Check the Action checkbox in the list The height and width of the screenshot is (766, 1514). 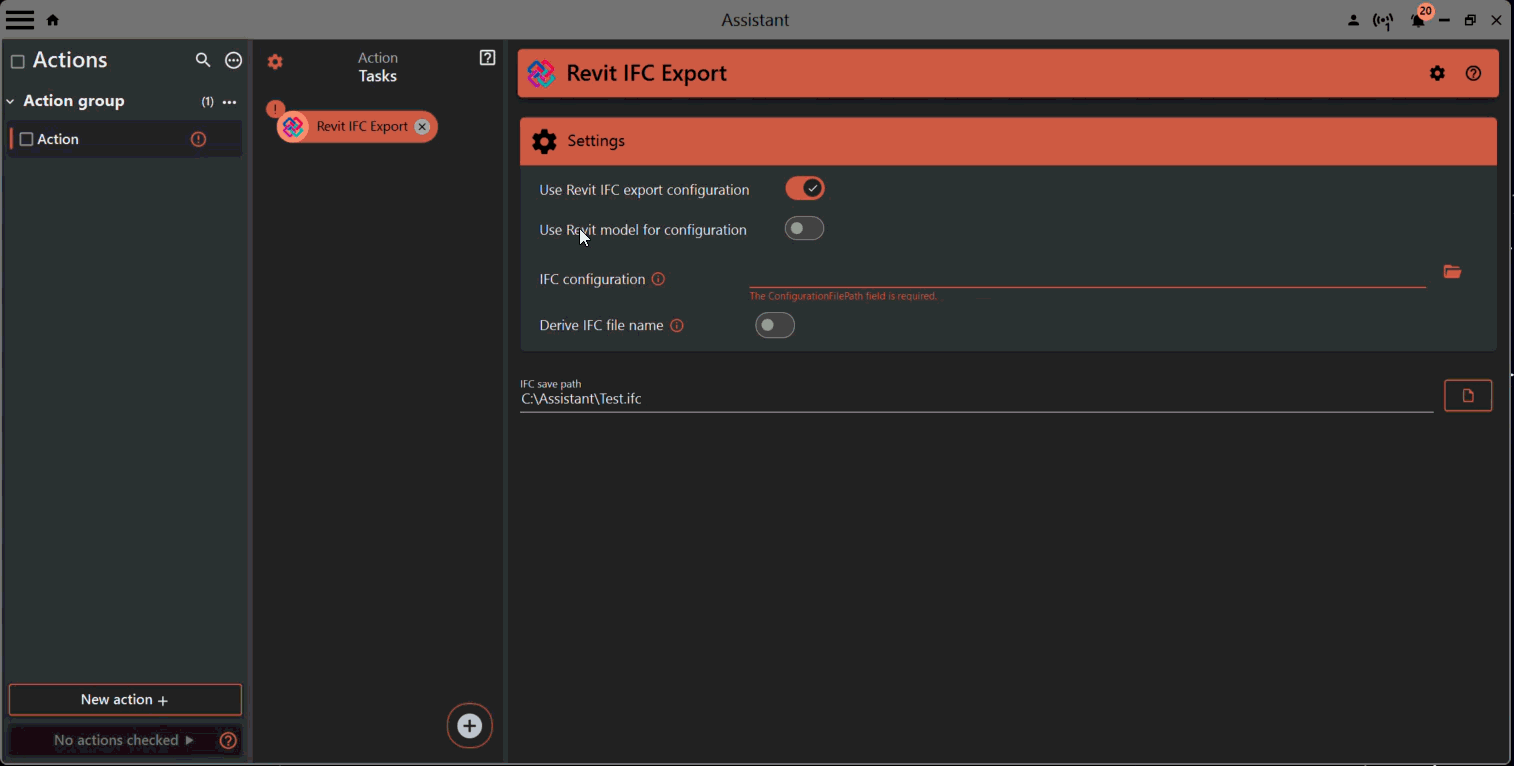tap(26, 138)
